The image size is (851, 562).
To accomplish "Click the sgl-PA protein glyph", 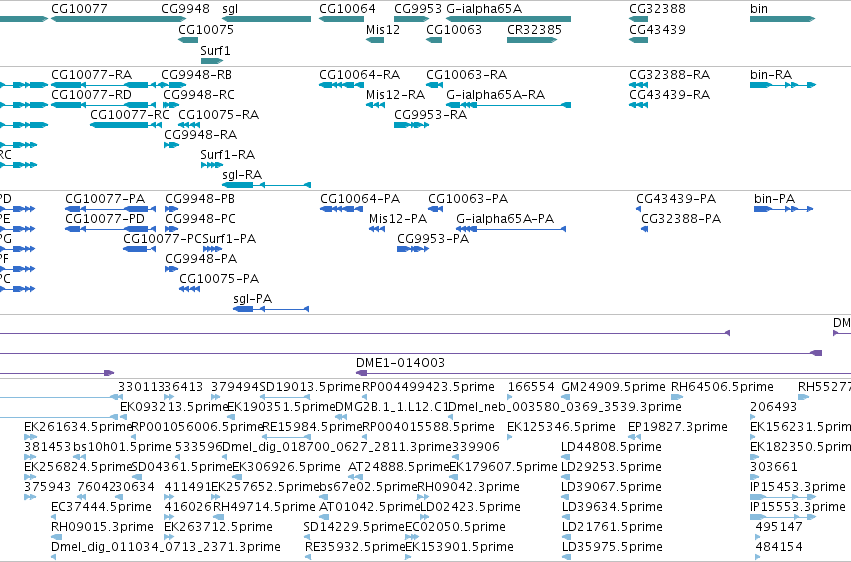I will pyautogui.click(x=271, y=309).
